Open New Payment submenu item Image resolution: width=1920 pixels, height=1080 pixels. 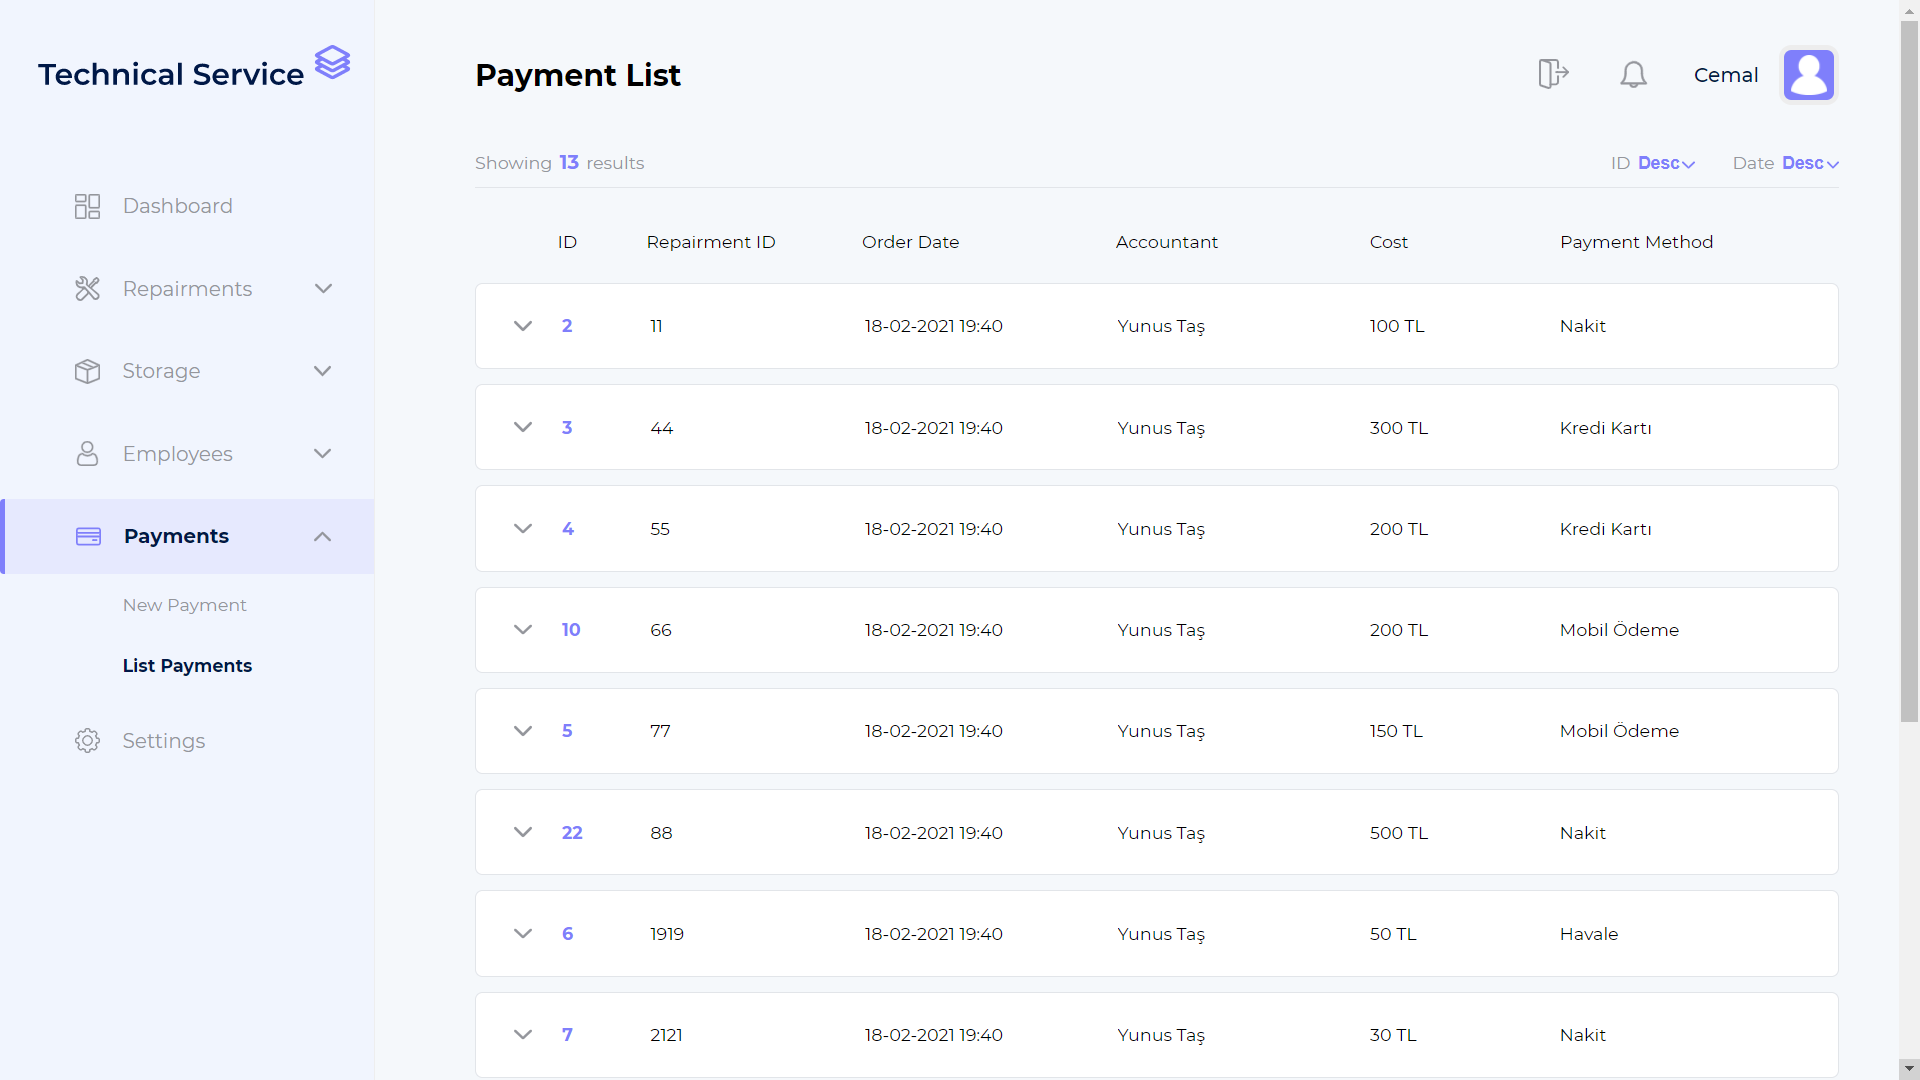[185, 605]
